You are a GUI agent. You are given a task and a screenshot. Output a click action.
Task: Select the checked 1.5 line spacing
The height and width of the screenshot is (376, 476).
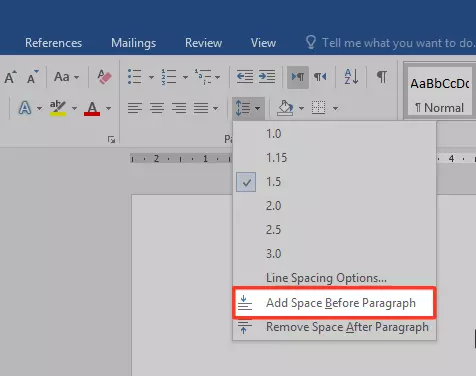click(334, 182)
